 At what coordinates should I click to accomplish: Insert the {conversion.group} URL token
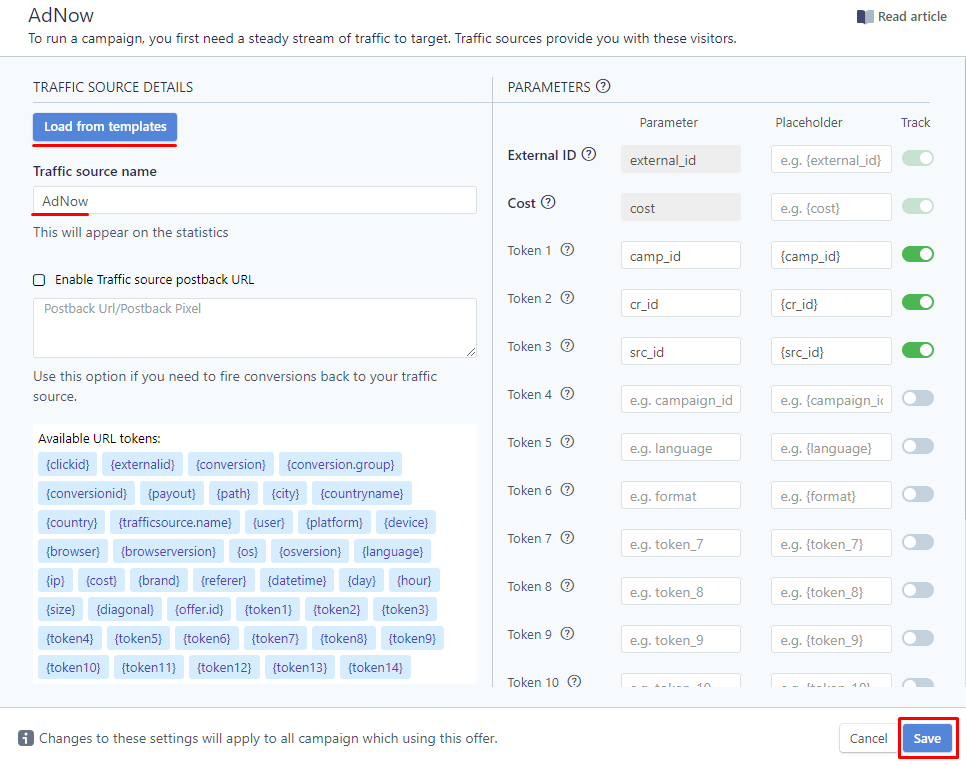tap(340, 464)
